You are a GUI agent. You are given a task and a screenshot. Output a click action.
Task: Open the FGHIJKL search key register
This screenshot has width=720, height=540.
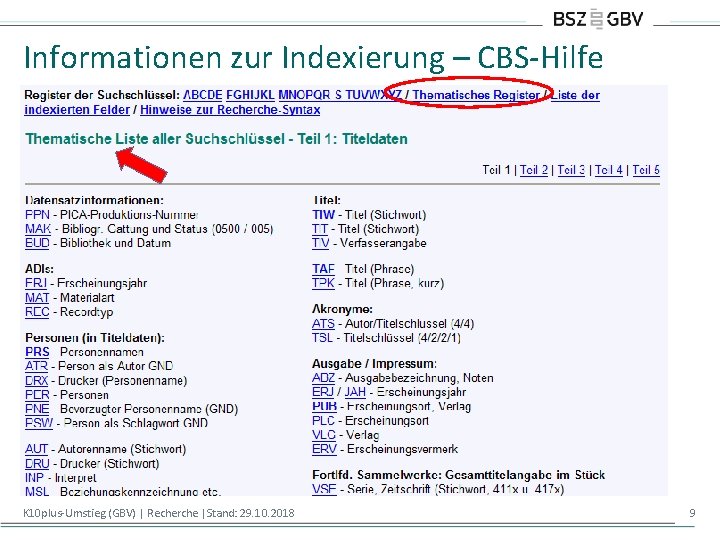click(250, 95)
